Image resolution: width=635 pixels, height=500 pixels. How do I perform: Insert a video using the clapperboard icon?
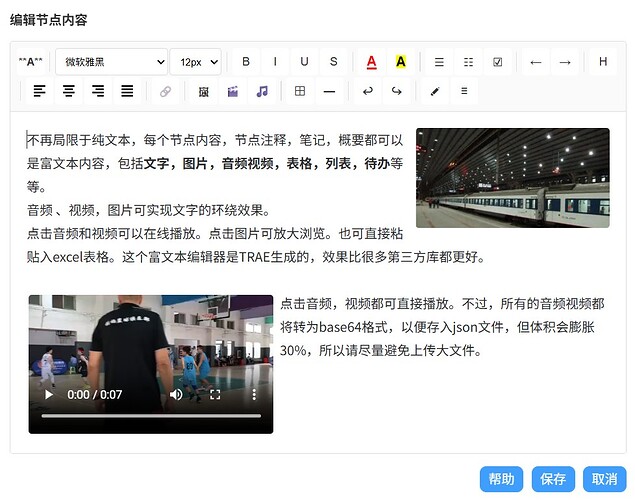(x=232, y=91)
